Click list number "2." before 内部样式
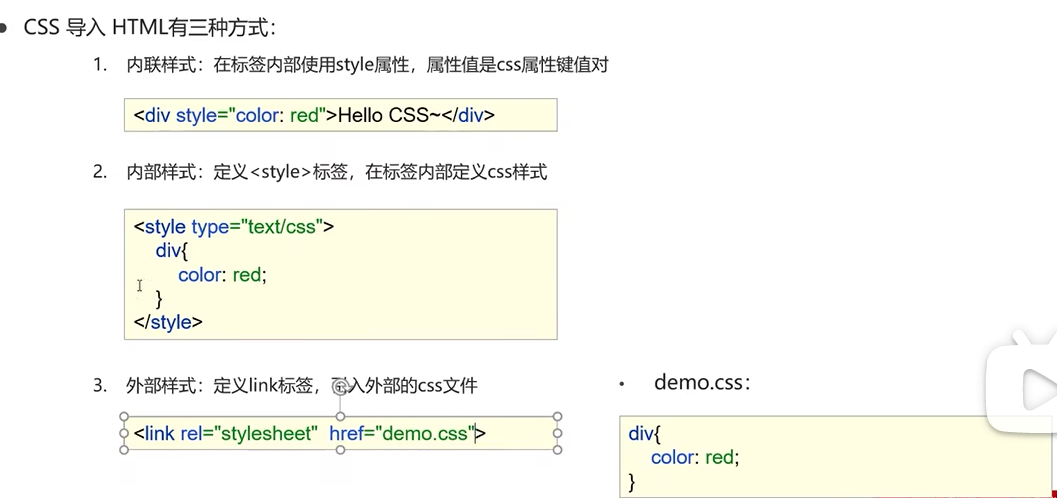Screen dimensions: 1057x498 (x=100, y=172)
